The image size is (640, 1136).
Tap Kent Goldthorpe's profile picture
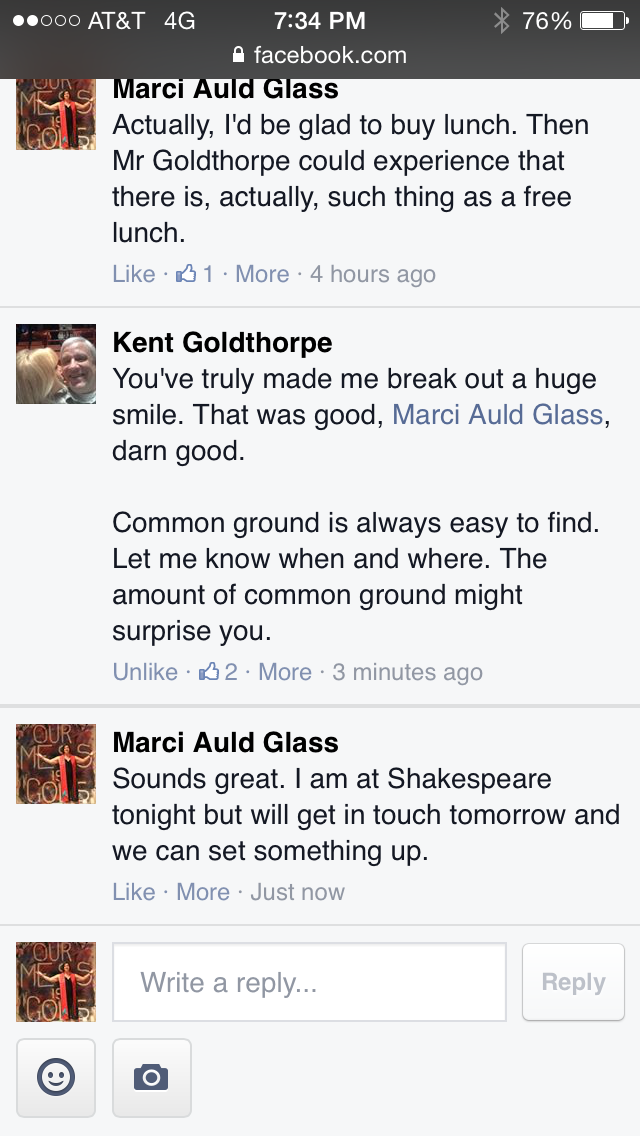(56, 364)
